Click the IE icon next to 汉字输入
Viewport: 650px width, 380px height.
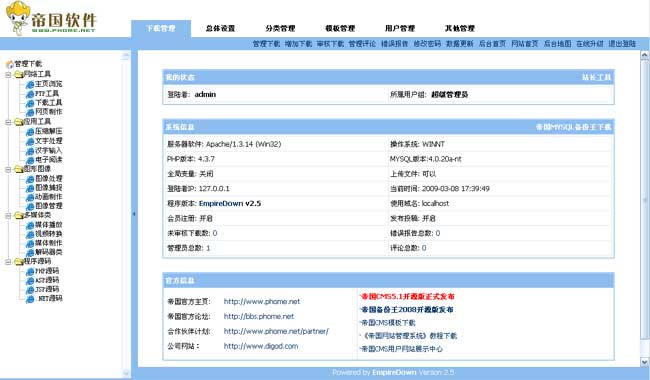[30, 151]
